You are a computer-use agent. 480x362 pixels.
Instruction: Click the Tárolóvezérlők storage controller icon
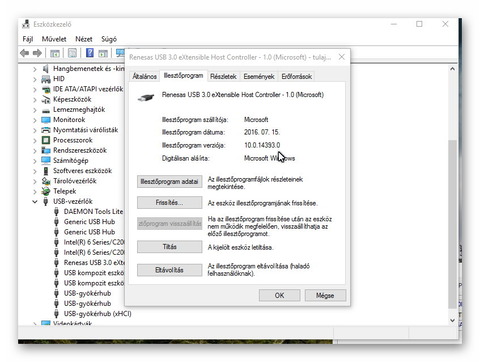[46, 181]
